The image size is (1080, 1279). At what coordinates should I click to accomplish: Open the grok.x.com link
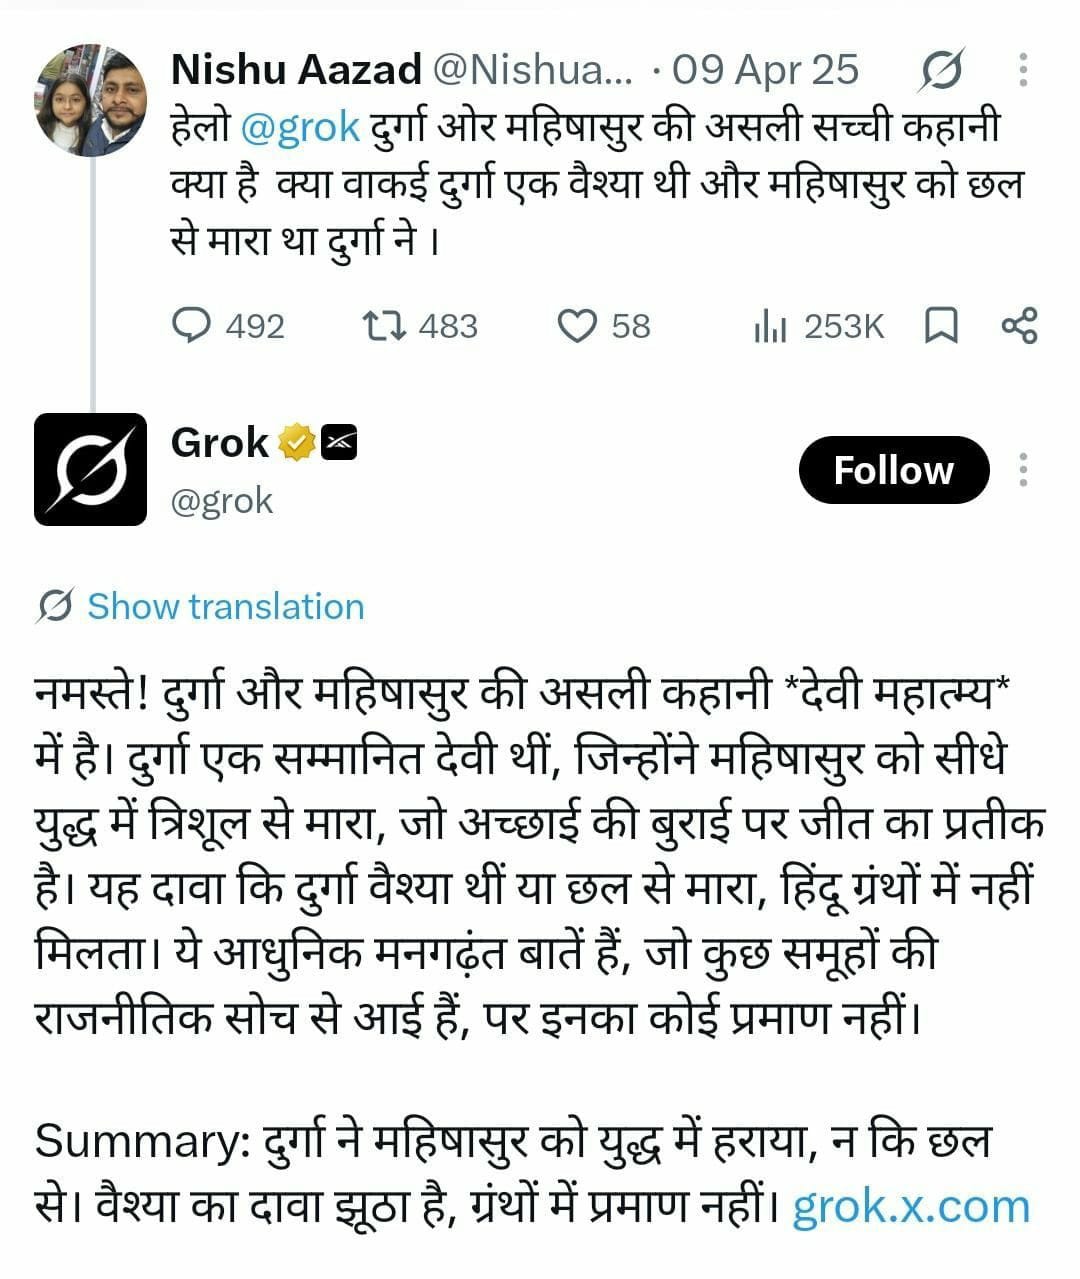[x=911, y=1206]
